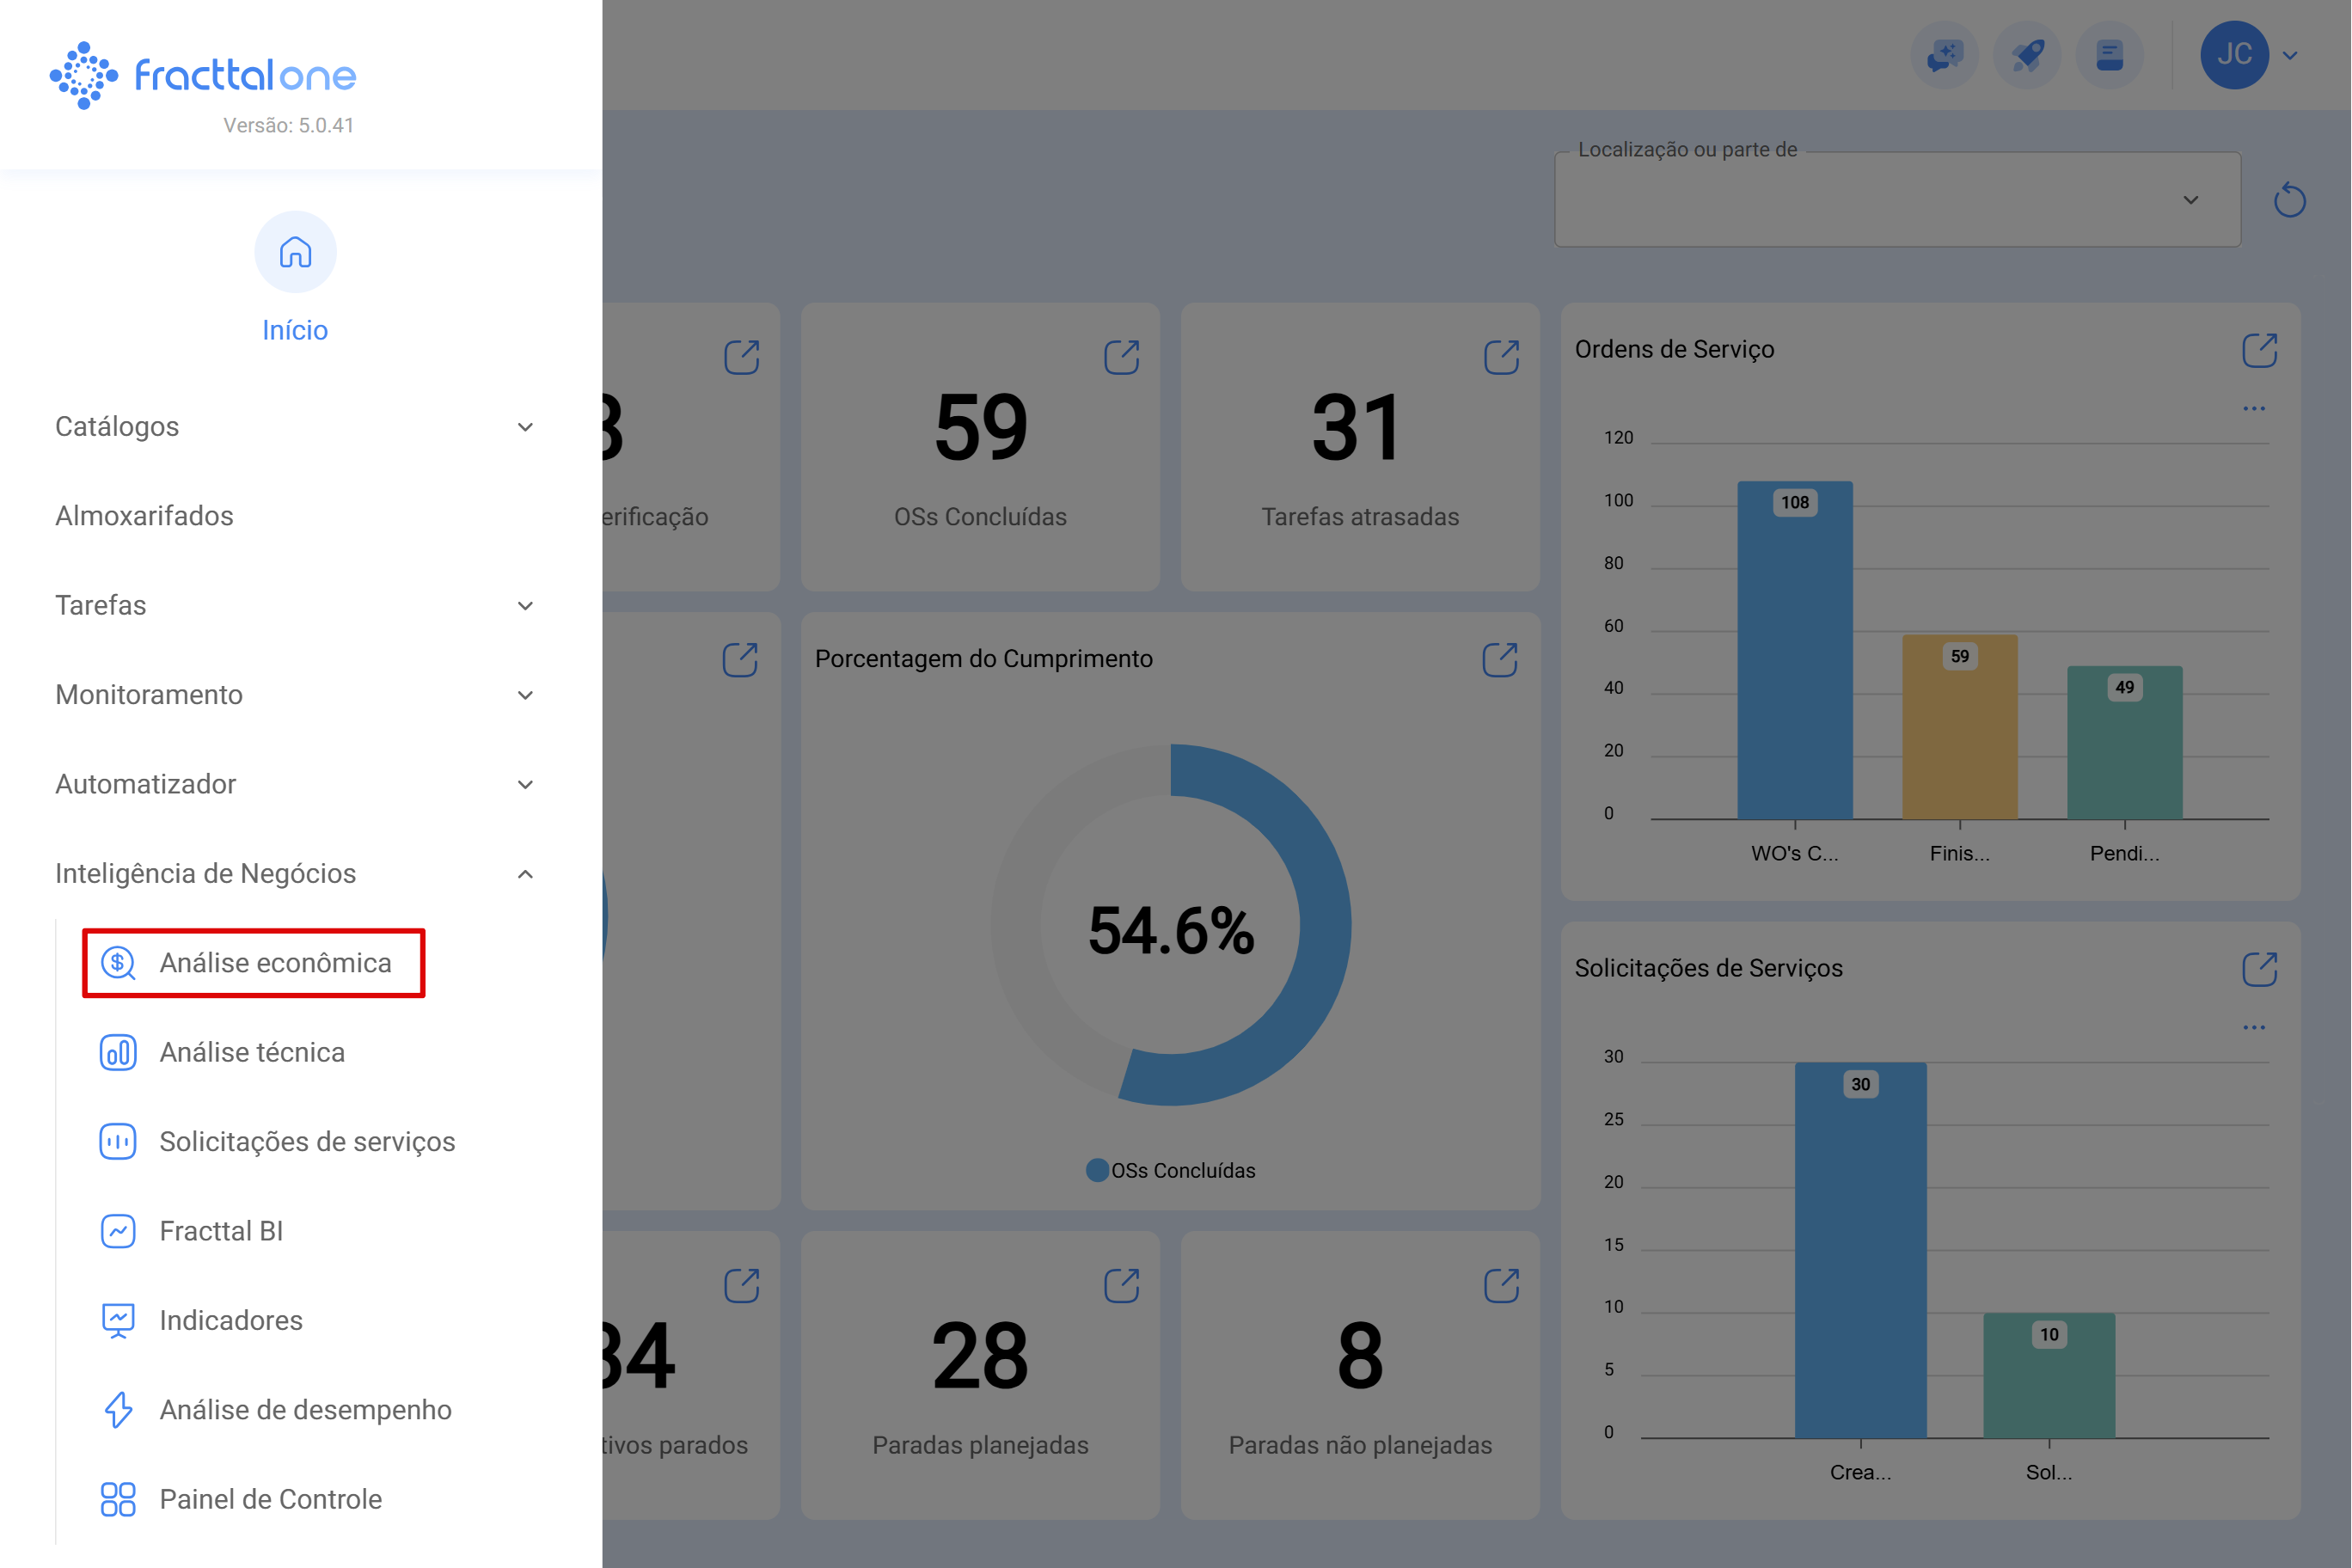Viewport: 2352px width, 1568px height.
Task: Open the AI chat icon in header
Action: (1944, 55)
